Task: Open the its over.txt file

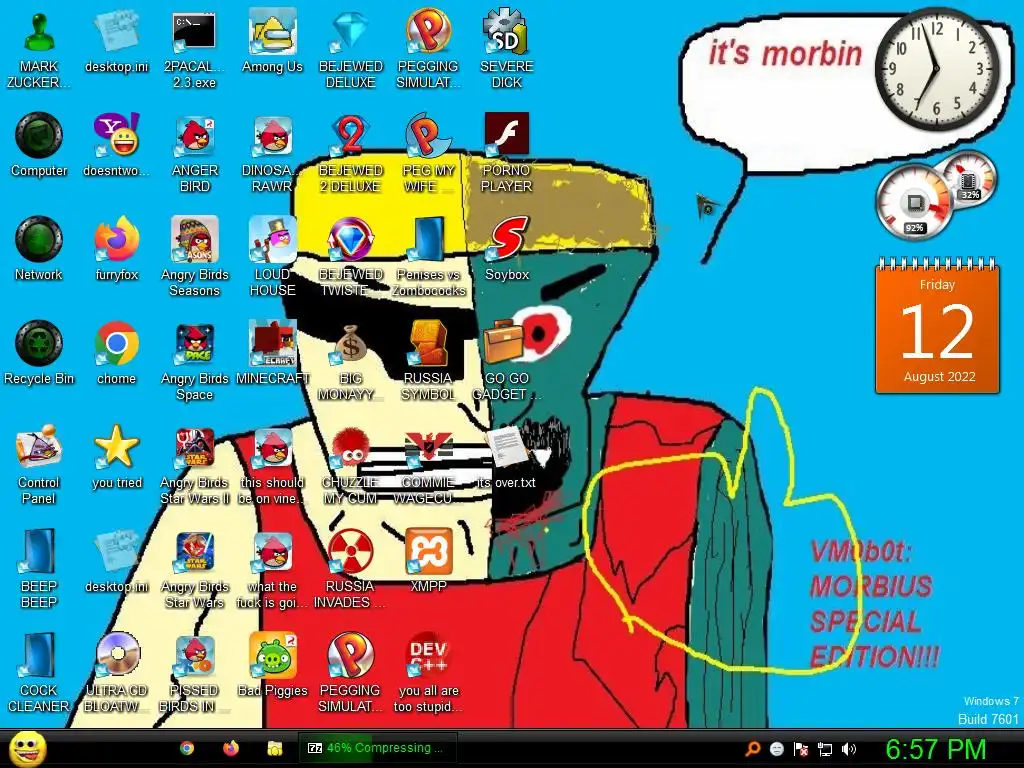Action: point(507,458)
